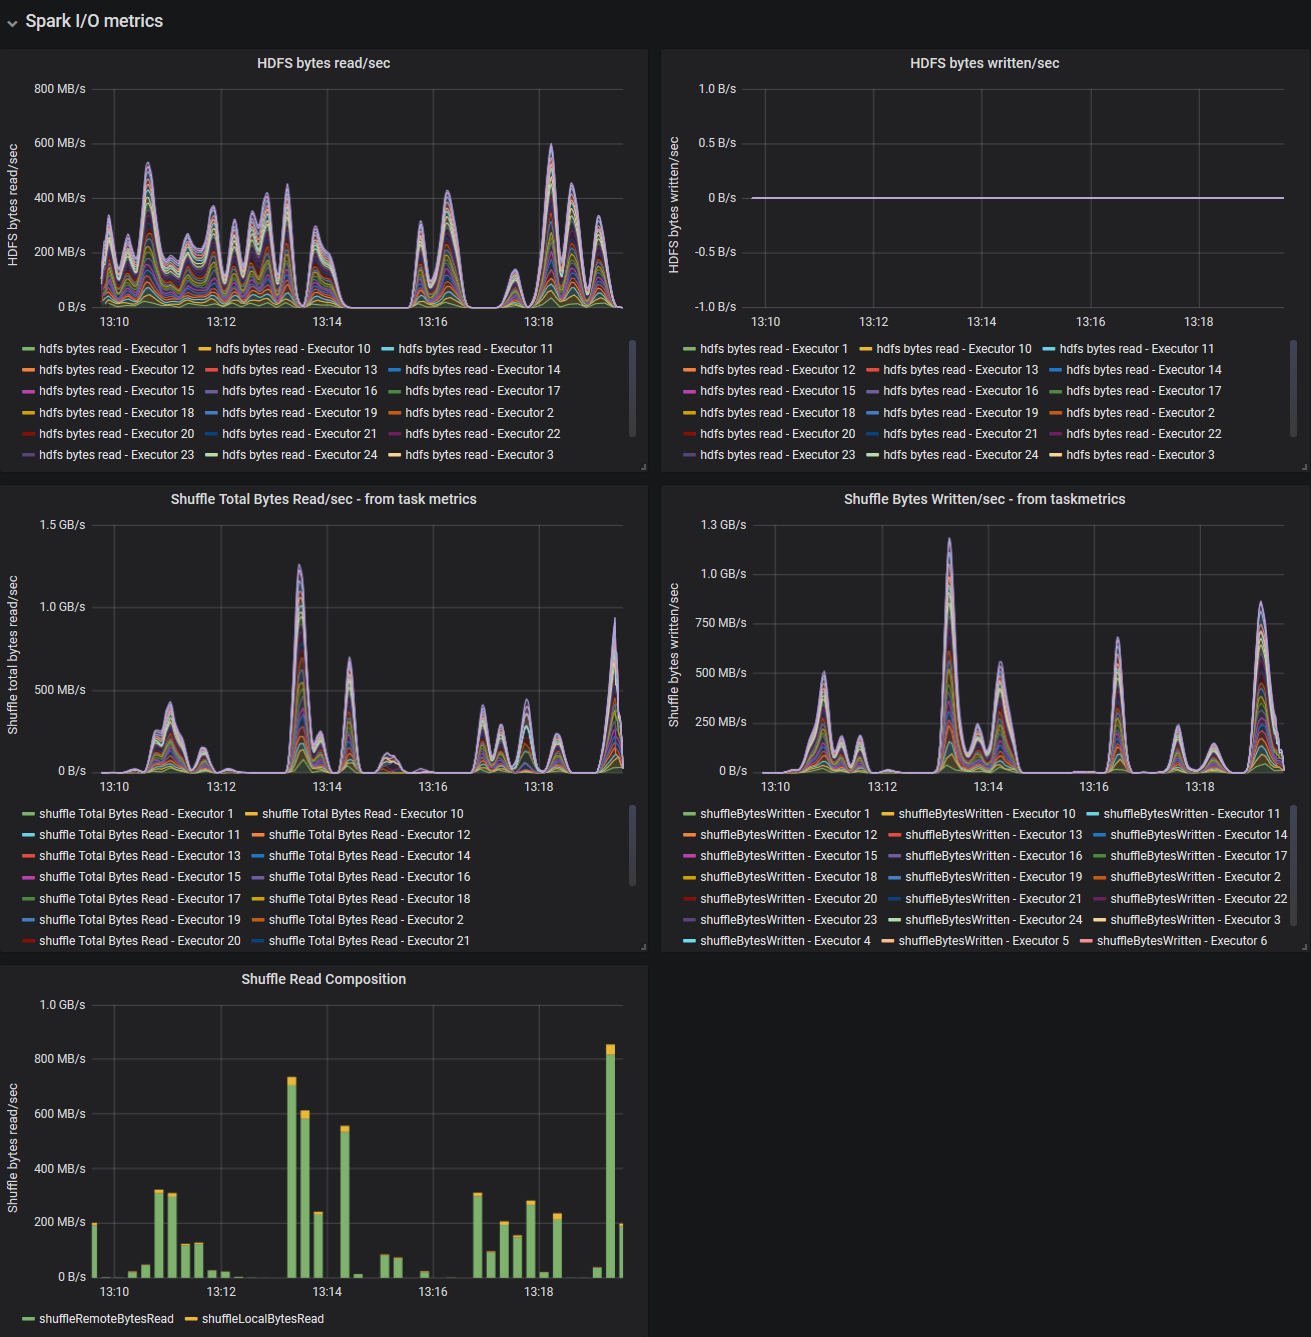Viewport: 1311px width, 1337px height.
Task: Show only shuffle Total Bytes Read - Executor 10
Action: click(x=363, y=814)
